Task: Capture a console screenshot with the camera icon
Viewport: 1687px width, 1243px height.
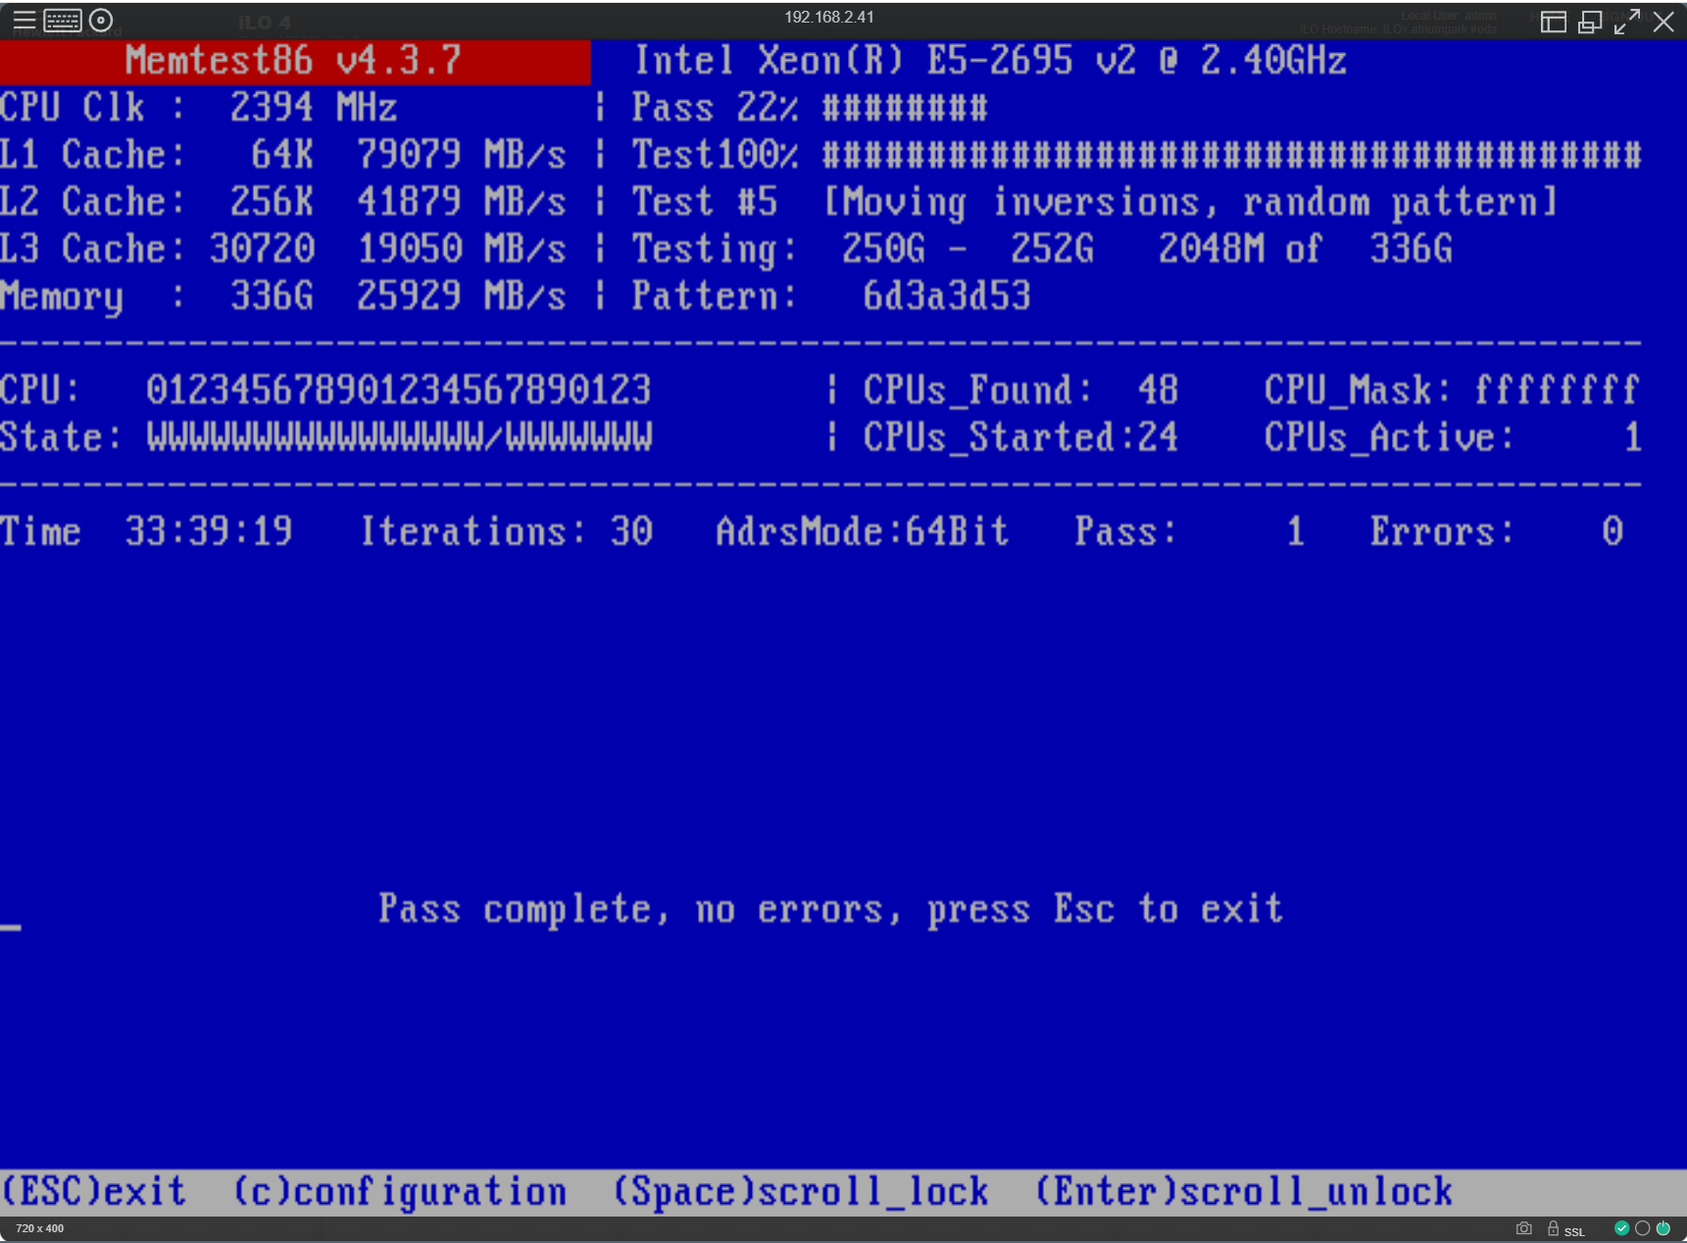Action: pos(1523,1228)
